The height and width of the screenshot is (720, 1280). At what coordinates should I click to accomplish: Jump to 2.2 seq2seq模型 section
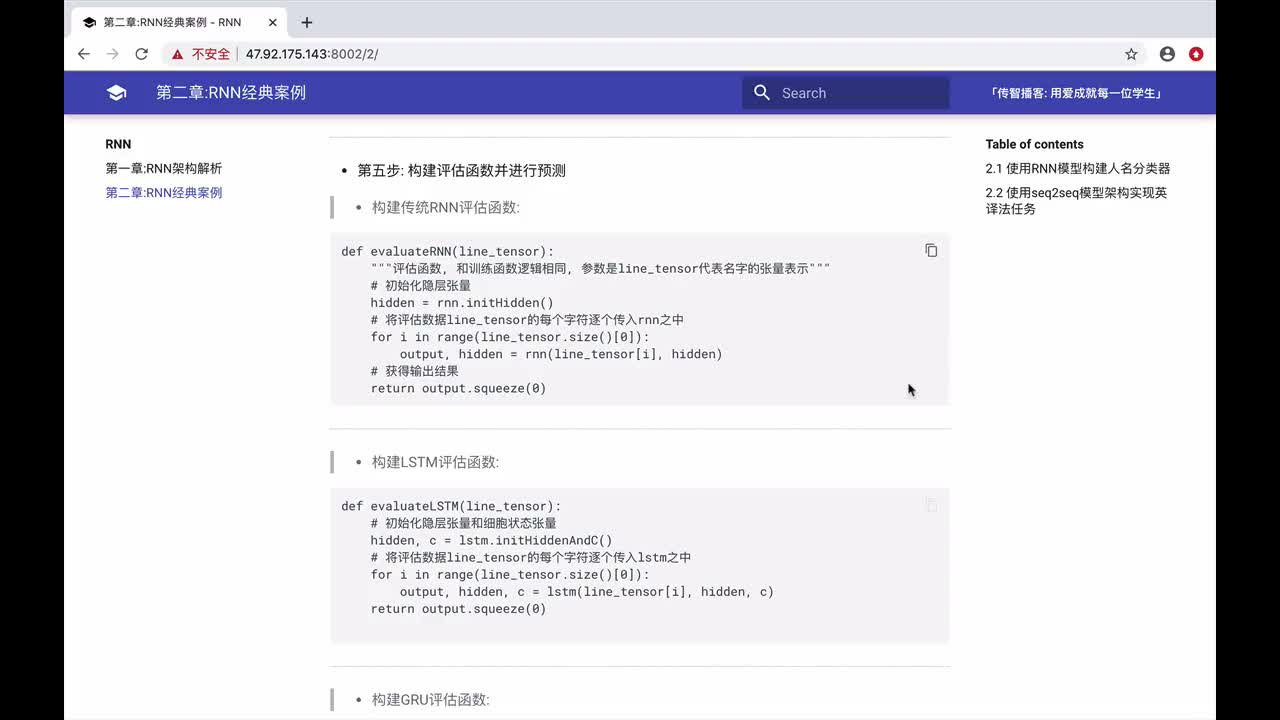click(x=1076, y=201)
